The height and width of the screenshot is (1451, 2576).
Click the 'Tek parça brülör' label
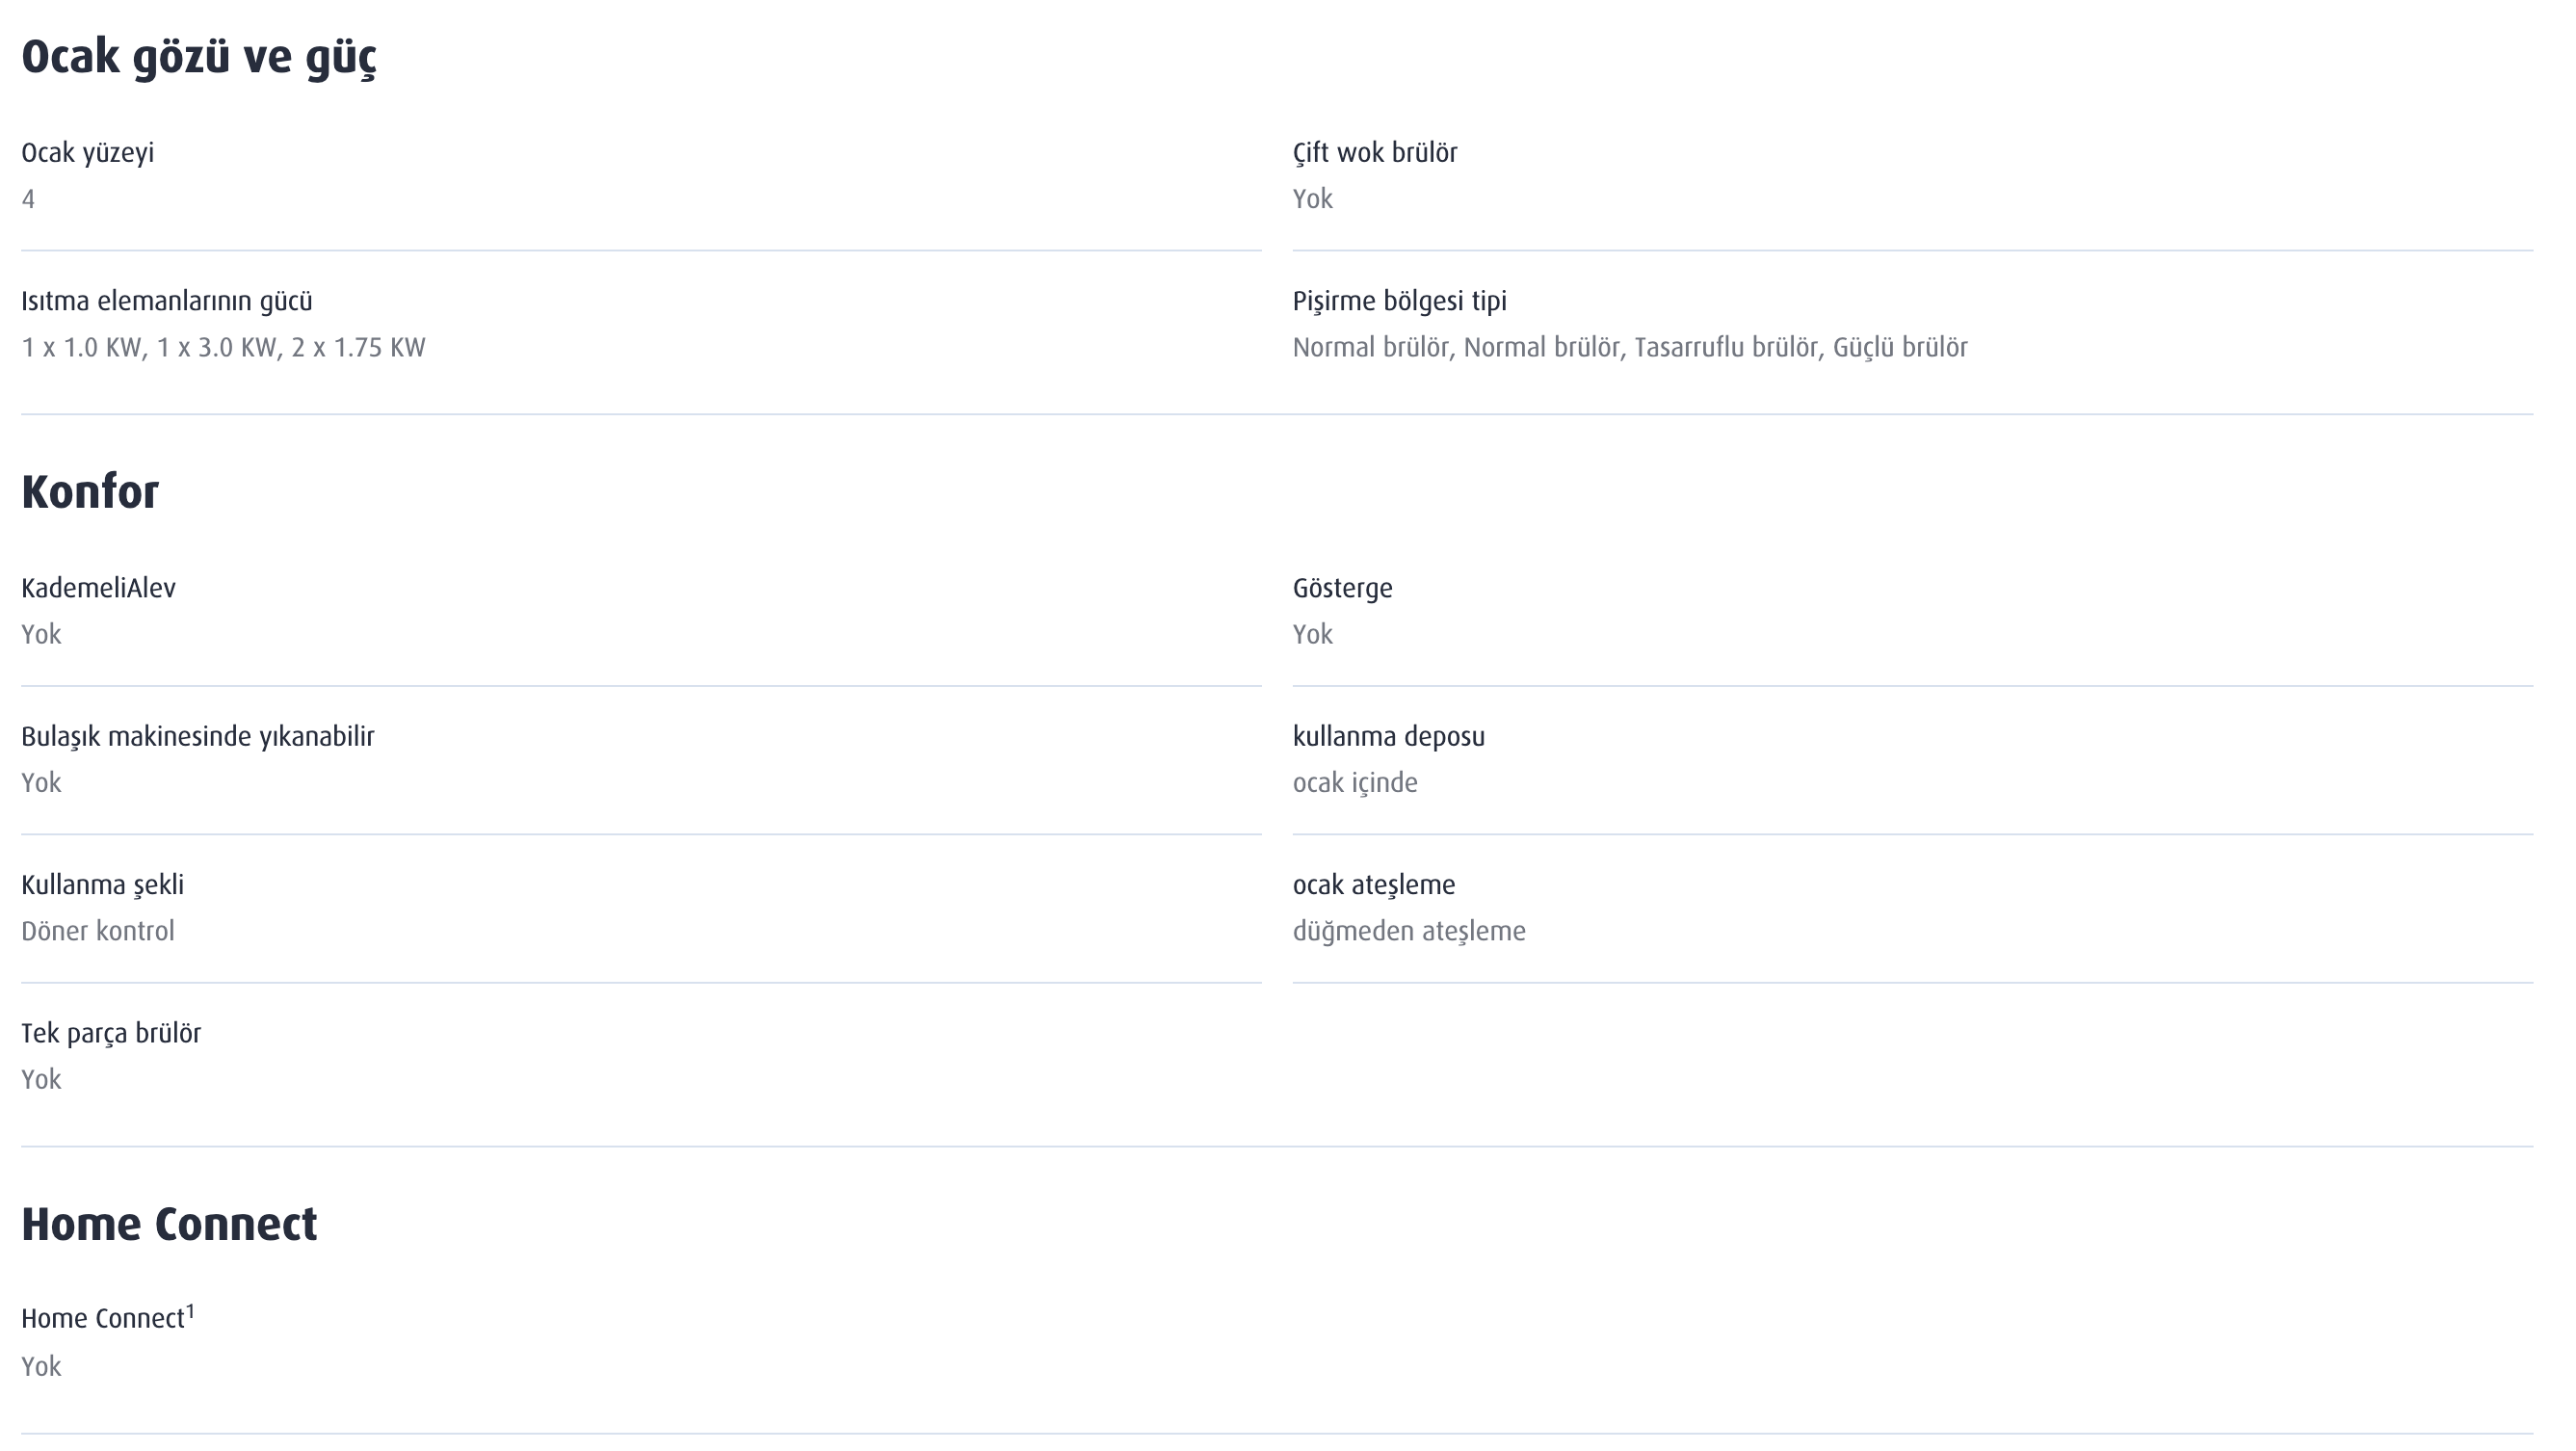tap(111, 1034)
